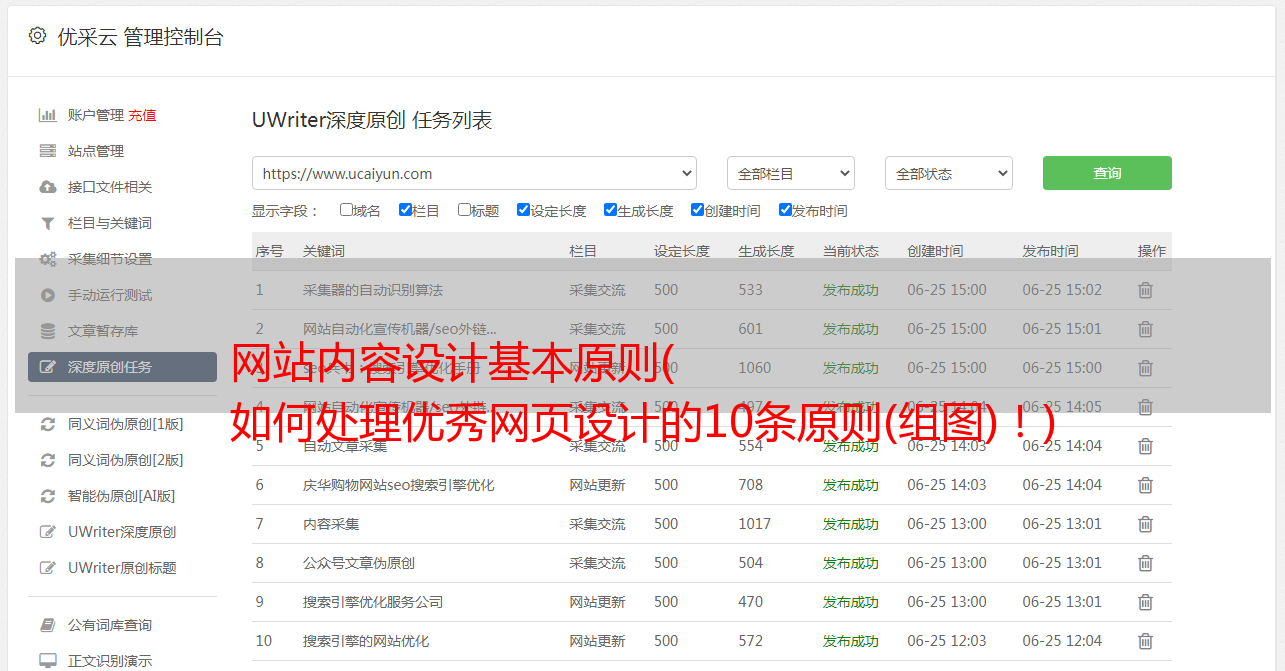Open 同义词伪原创[1版] in the sidebar

pyautogui.click(x=125, y=424)
